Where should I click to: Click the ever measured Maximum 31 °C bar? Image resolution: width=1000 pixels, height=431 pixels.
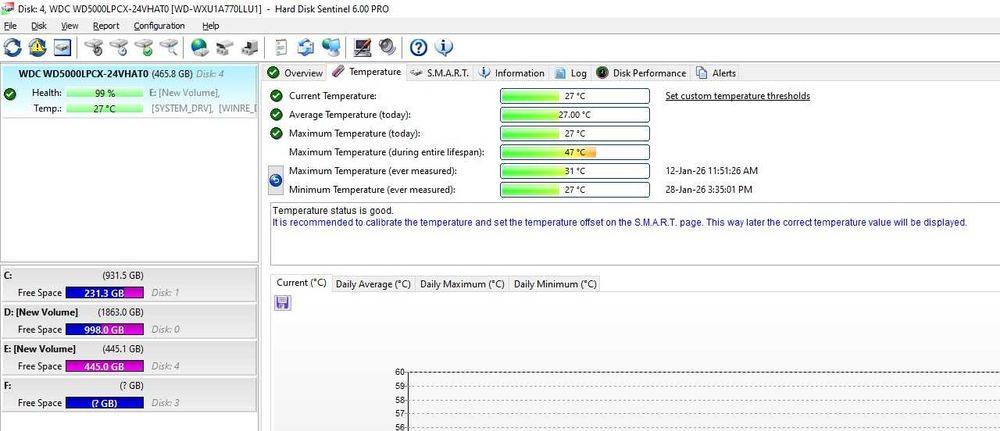(575, 171)
